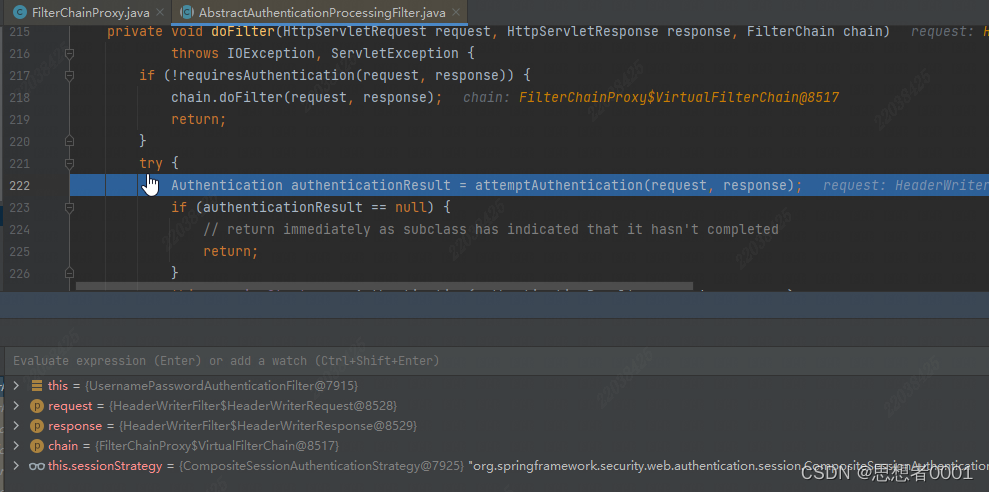Click the horizontal scrollbar of the editor
The image size is (989, 492).
pyautogui.click(x=384, y=286)
